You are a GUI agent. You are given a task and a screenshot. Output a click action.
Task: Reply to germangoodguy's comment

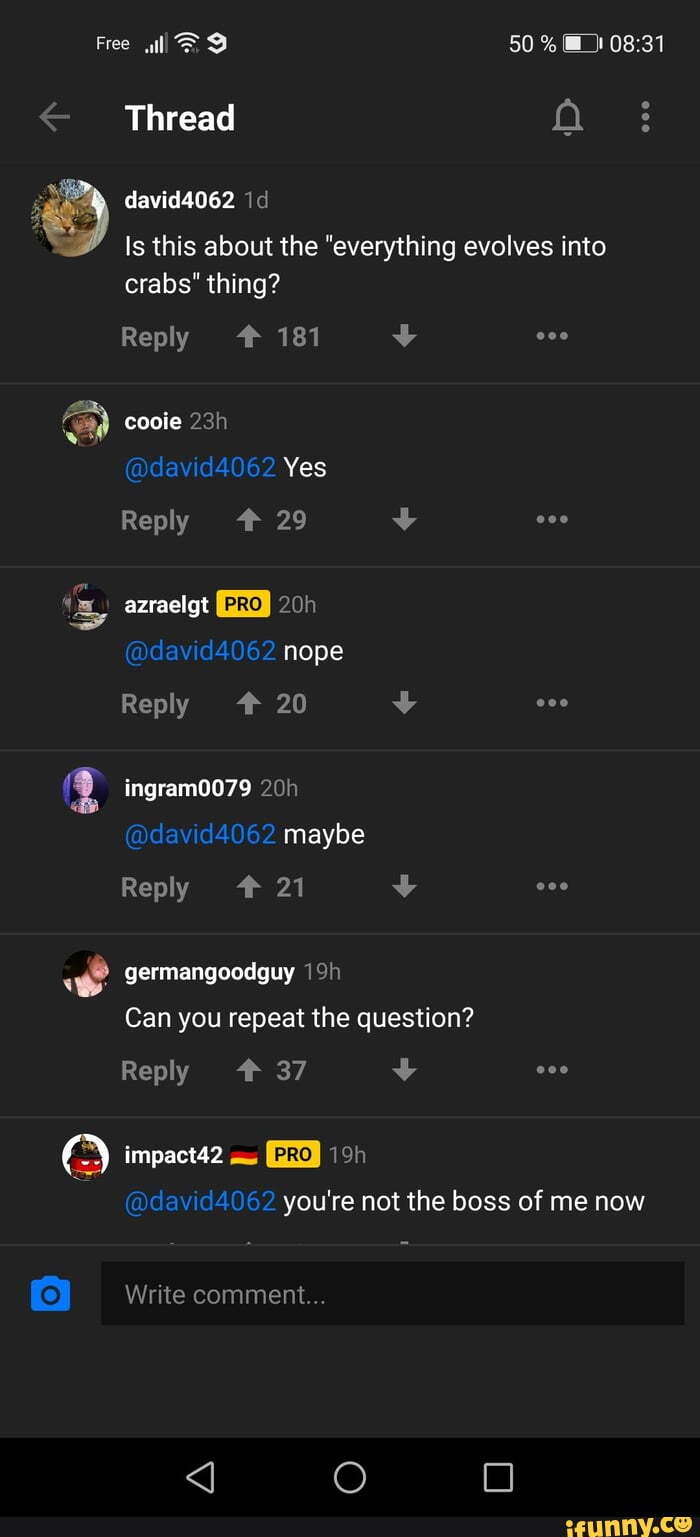tap(155, 1071)
